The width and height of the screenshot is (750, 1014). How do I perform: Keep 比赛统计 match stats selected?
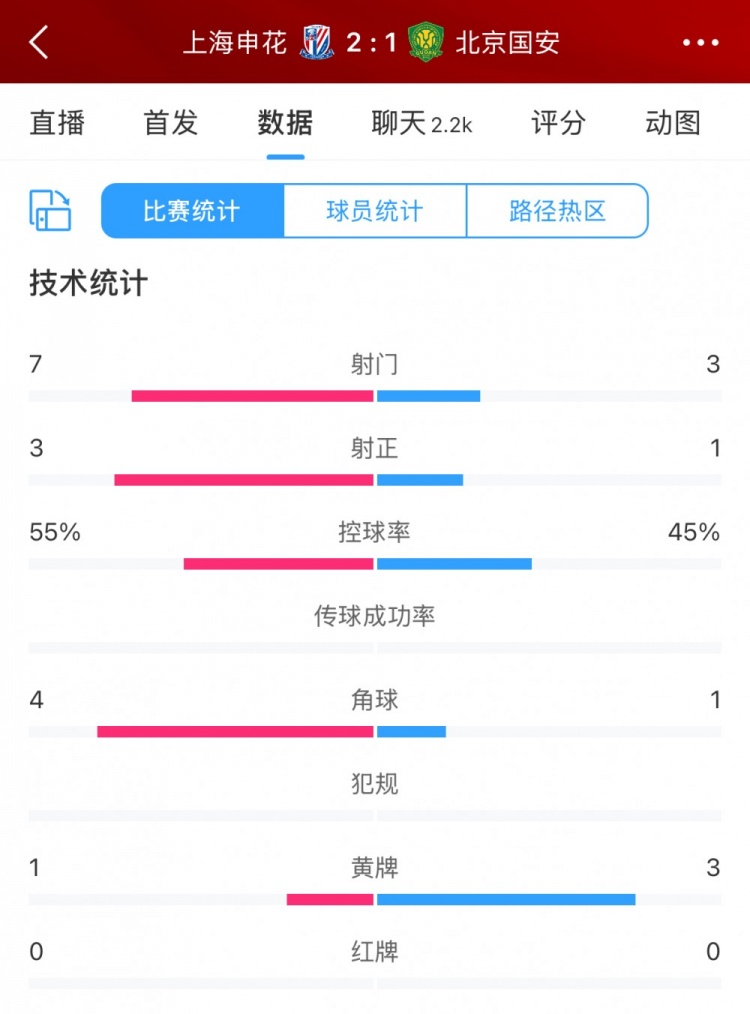191,211
